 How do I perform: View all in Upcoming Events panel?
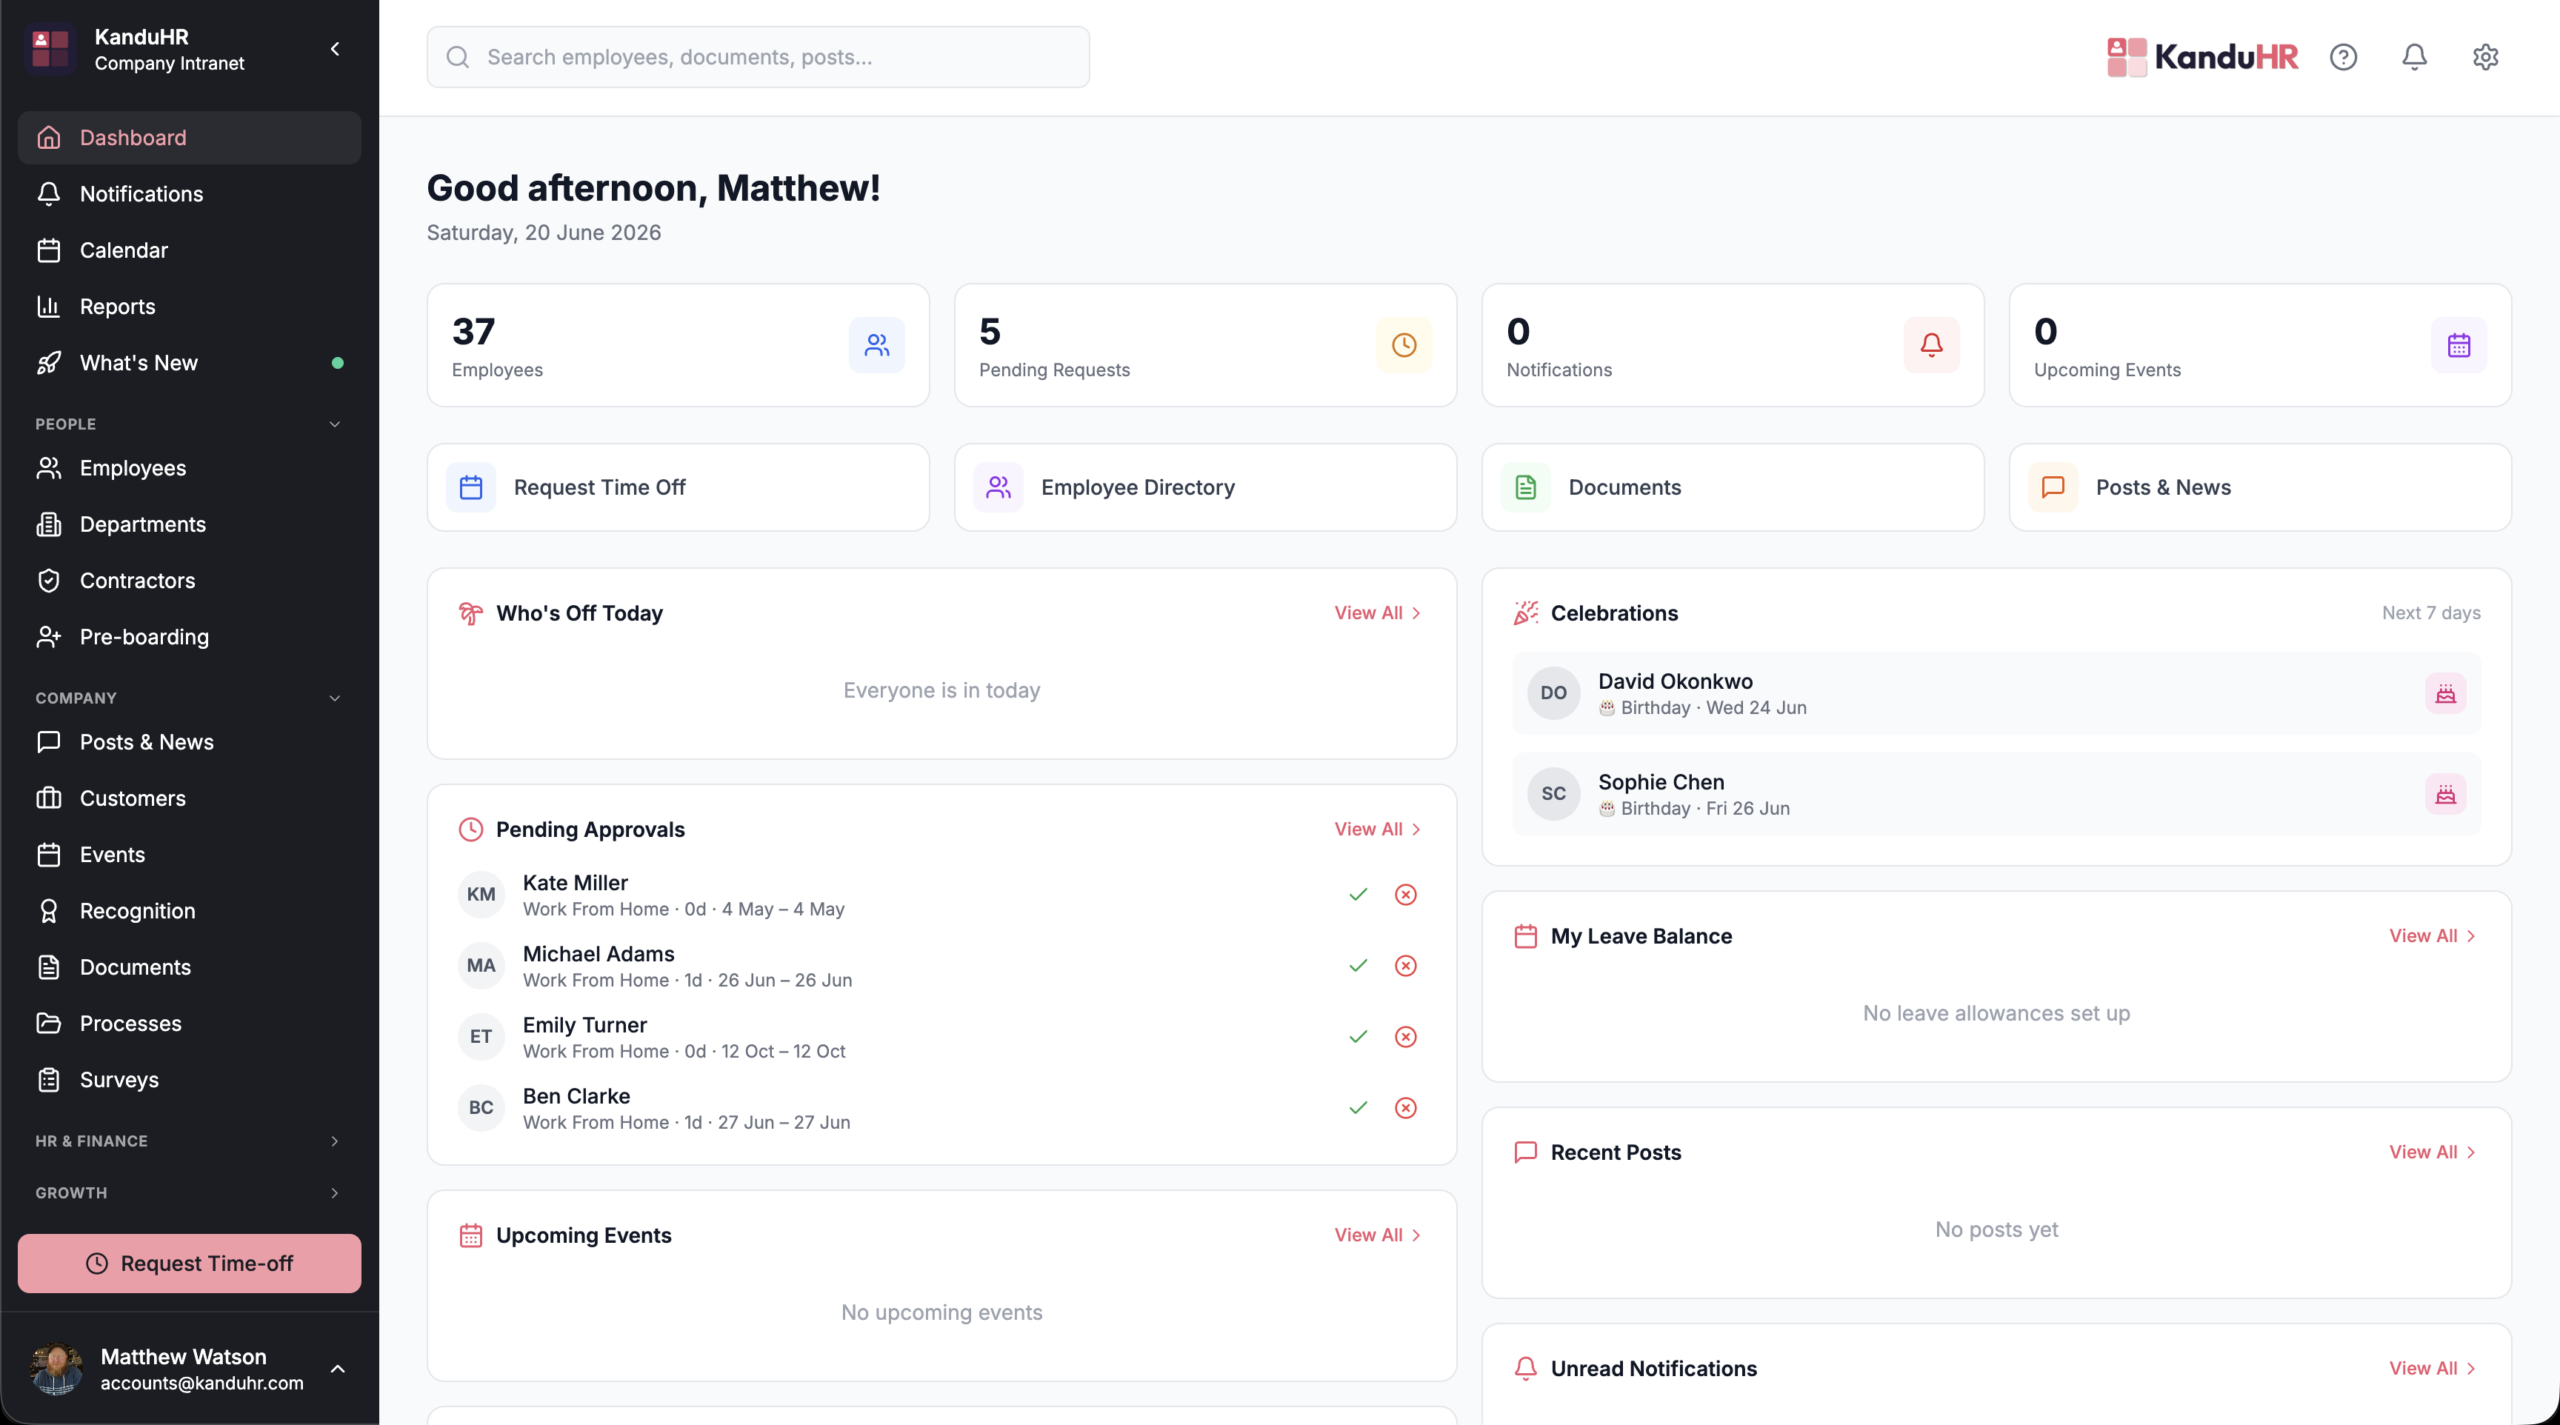coord(1377,1235)
